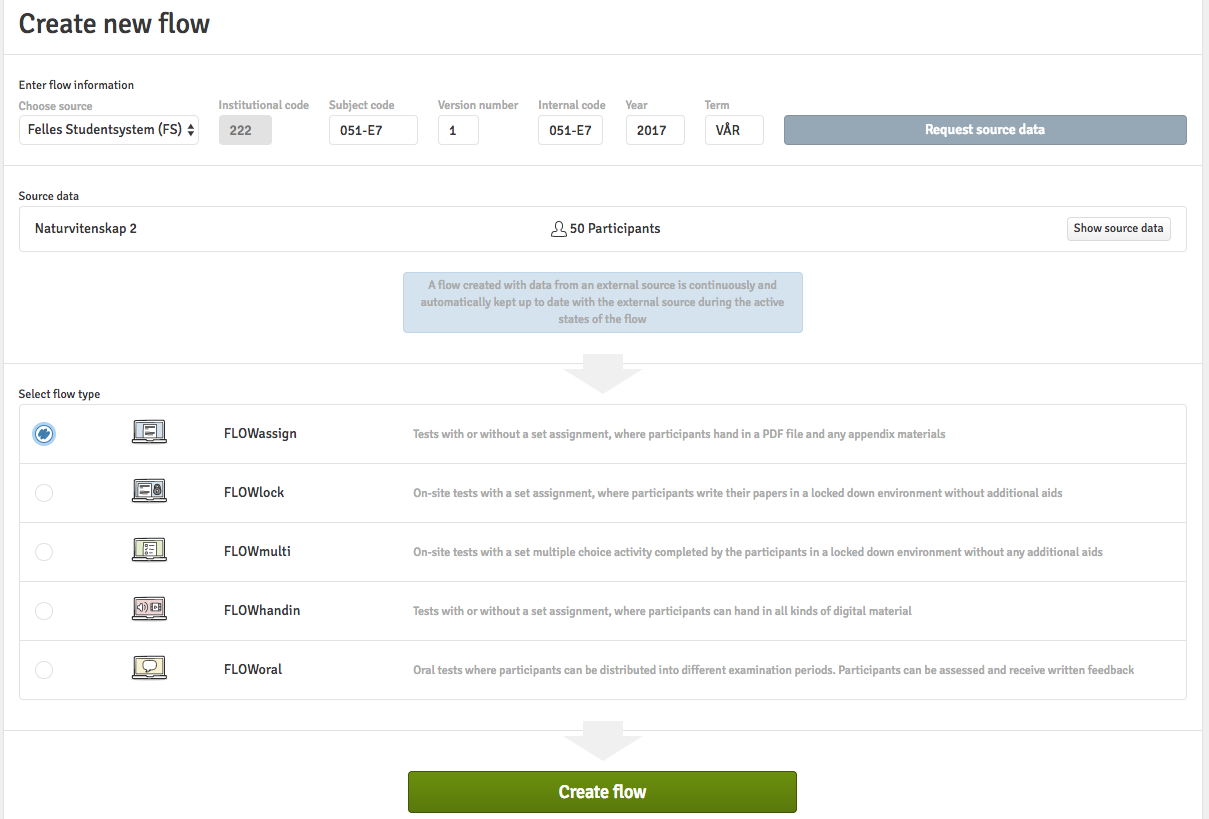Click the Request source data button
This screenshot has height=819, width=1209.
tap(984, 130)
